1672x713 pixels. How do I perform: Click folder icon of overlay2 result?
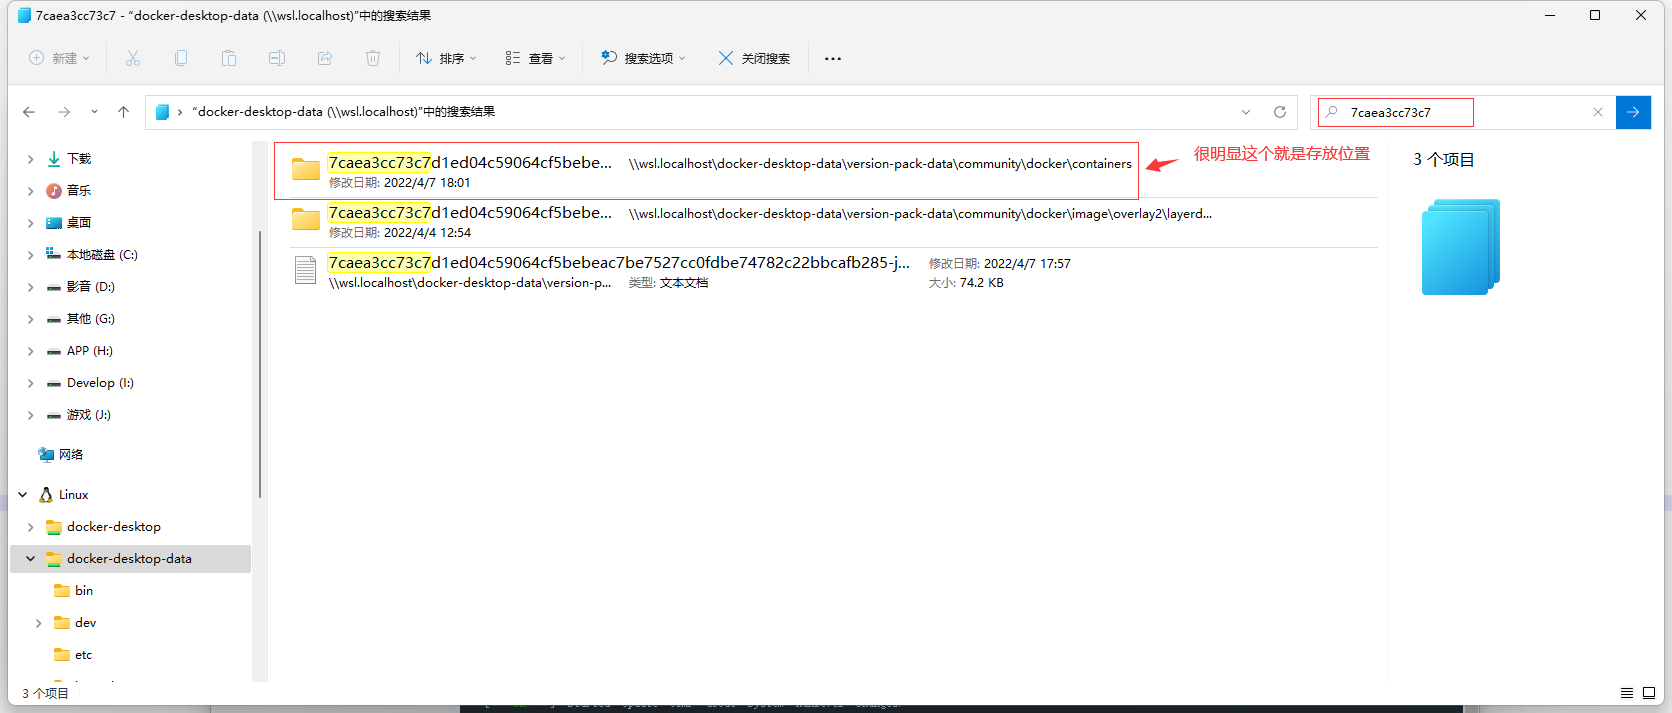[x=306, y=219]
